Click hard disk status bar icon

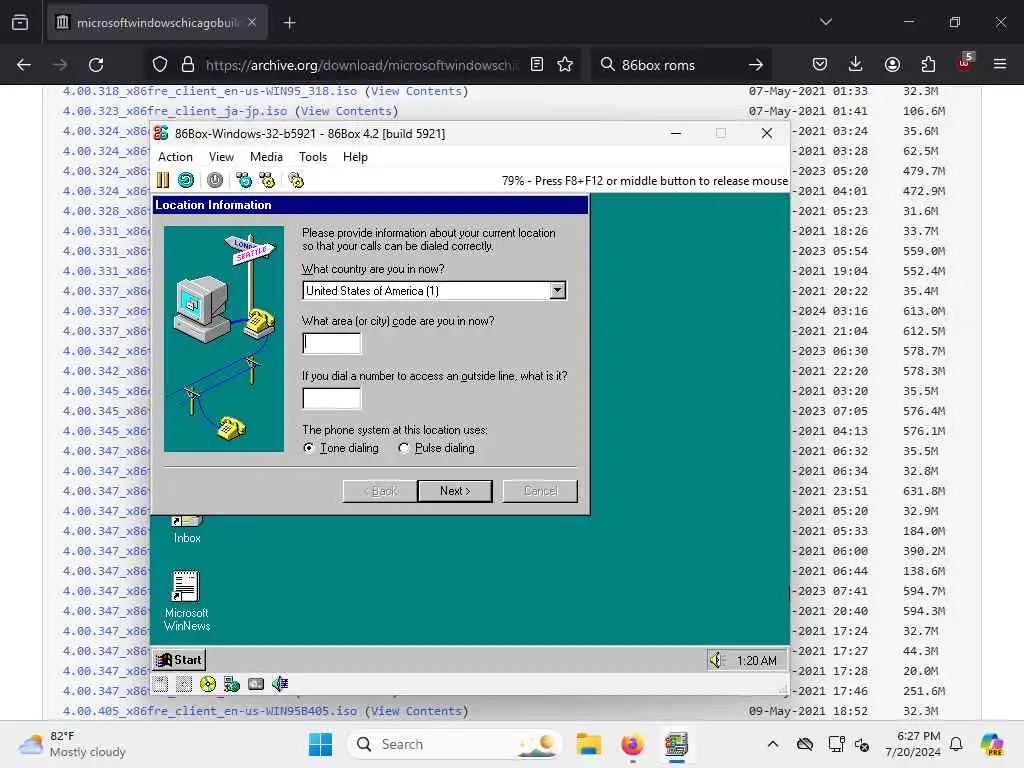pyautogui.click(x=256, y=684)
